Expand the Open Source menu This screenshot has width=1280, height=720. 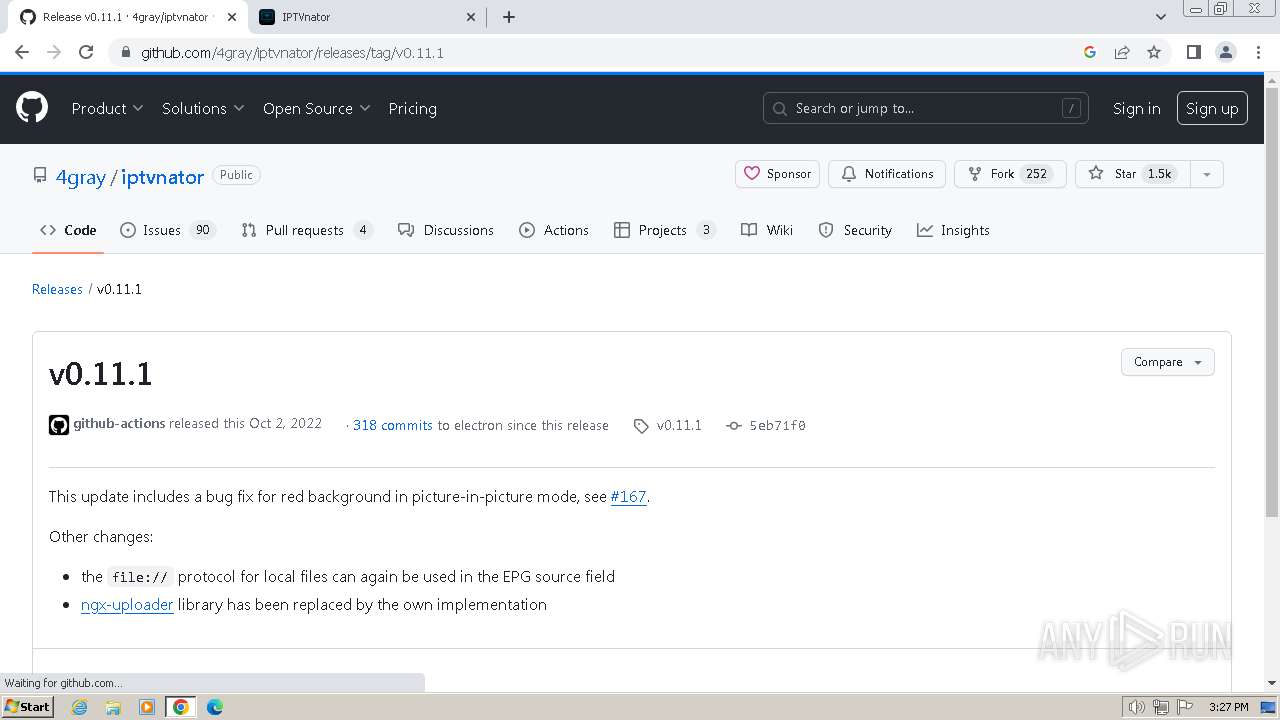317,108
